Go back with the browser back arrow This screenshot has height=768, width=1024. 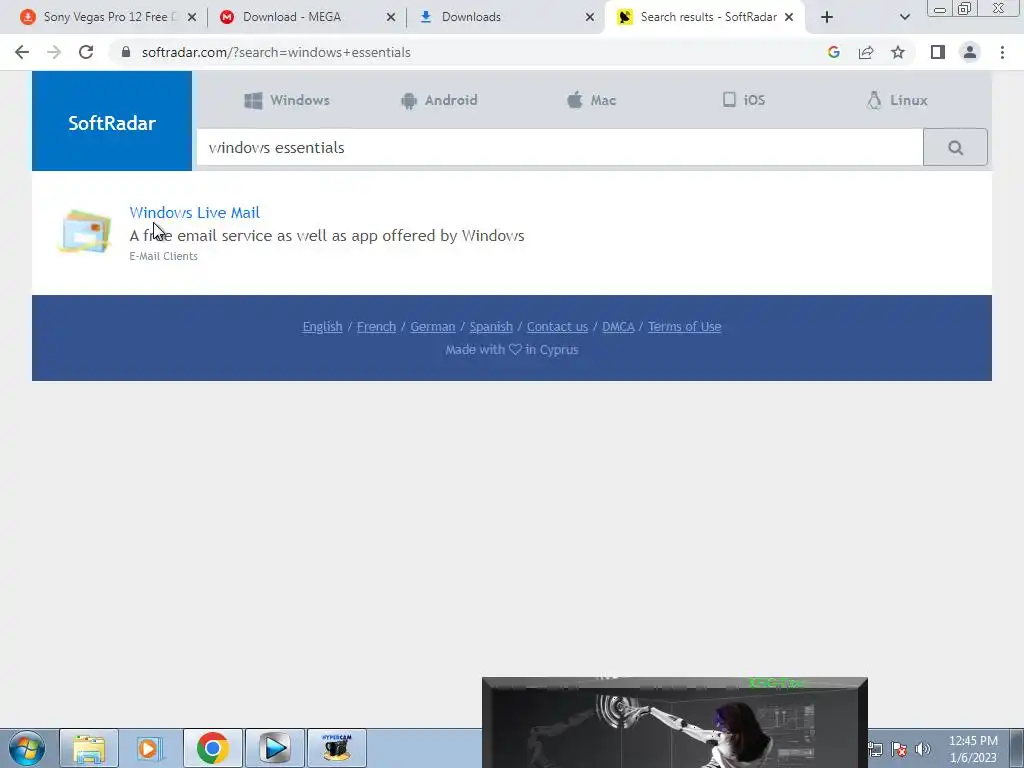(x=22, y=52)
